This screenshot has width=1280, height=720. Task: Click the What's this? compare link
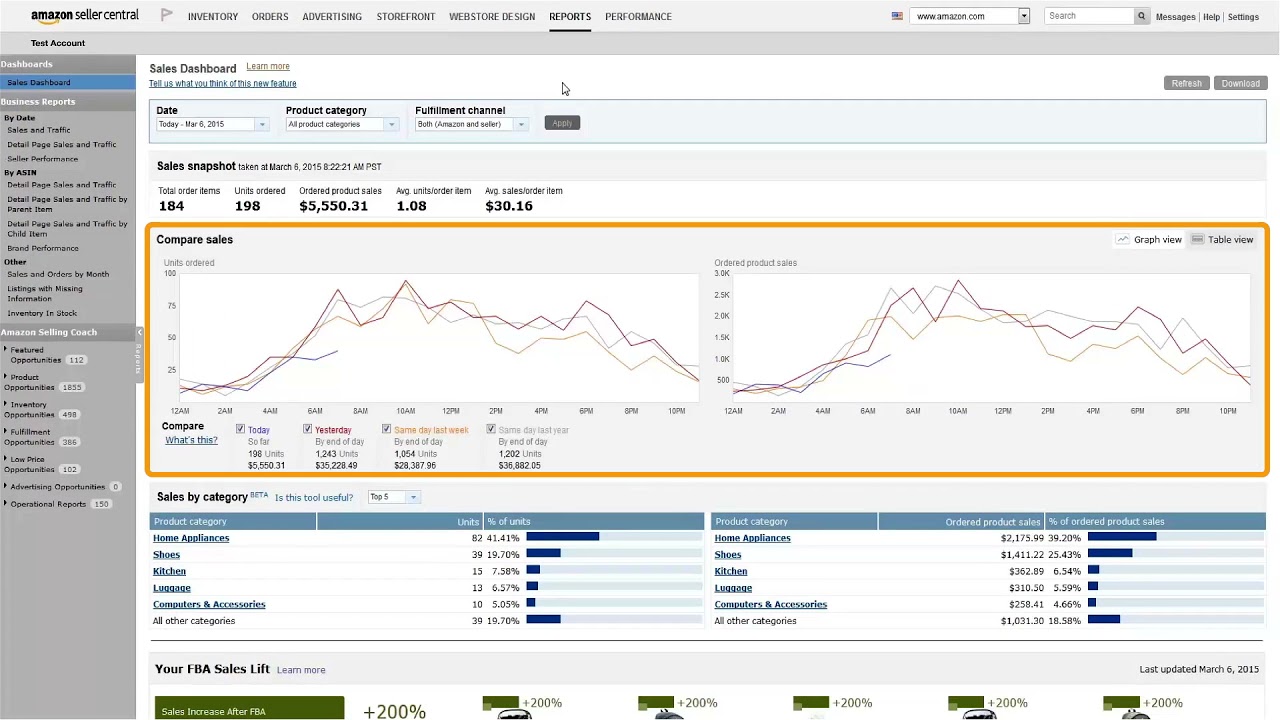point(191,440)
